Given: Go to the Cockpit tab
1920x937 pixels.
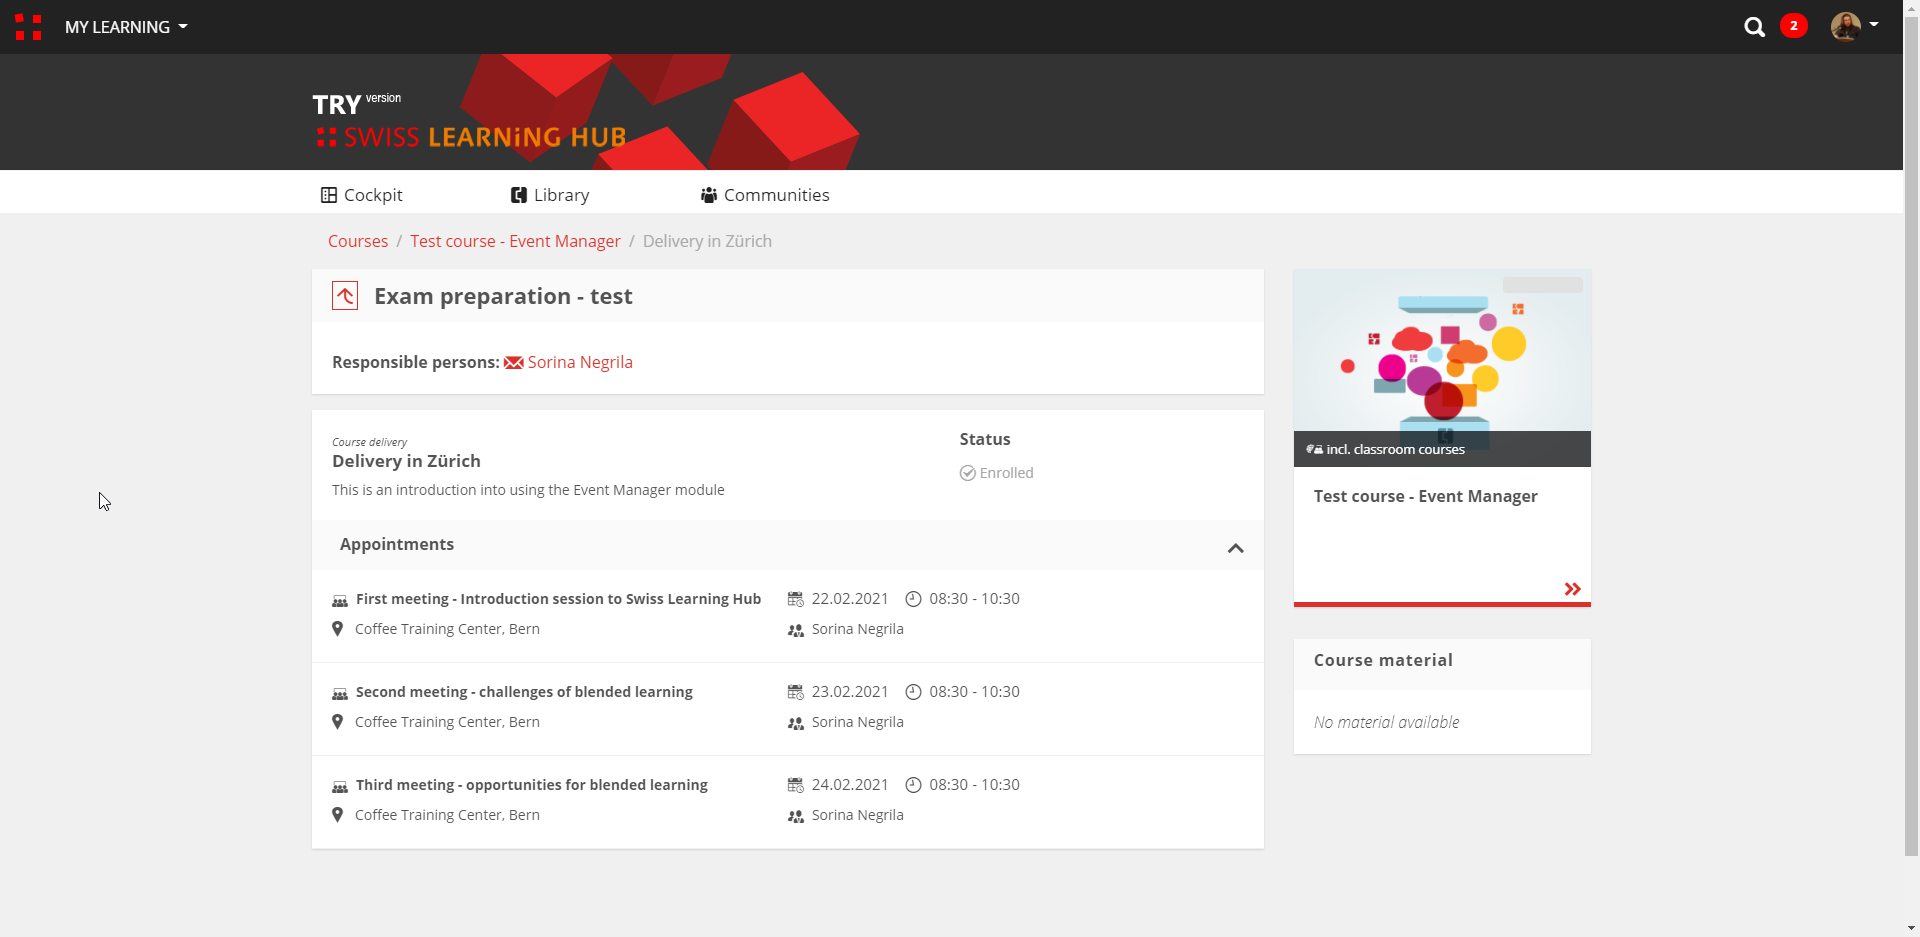Looking at the screenshot, I should (362, 195).
